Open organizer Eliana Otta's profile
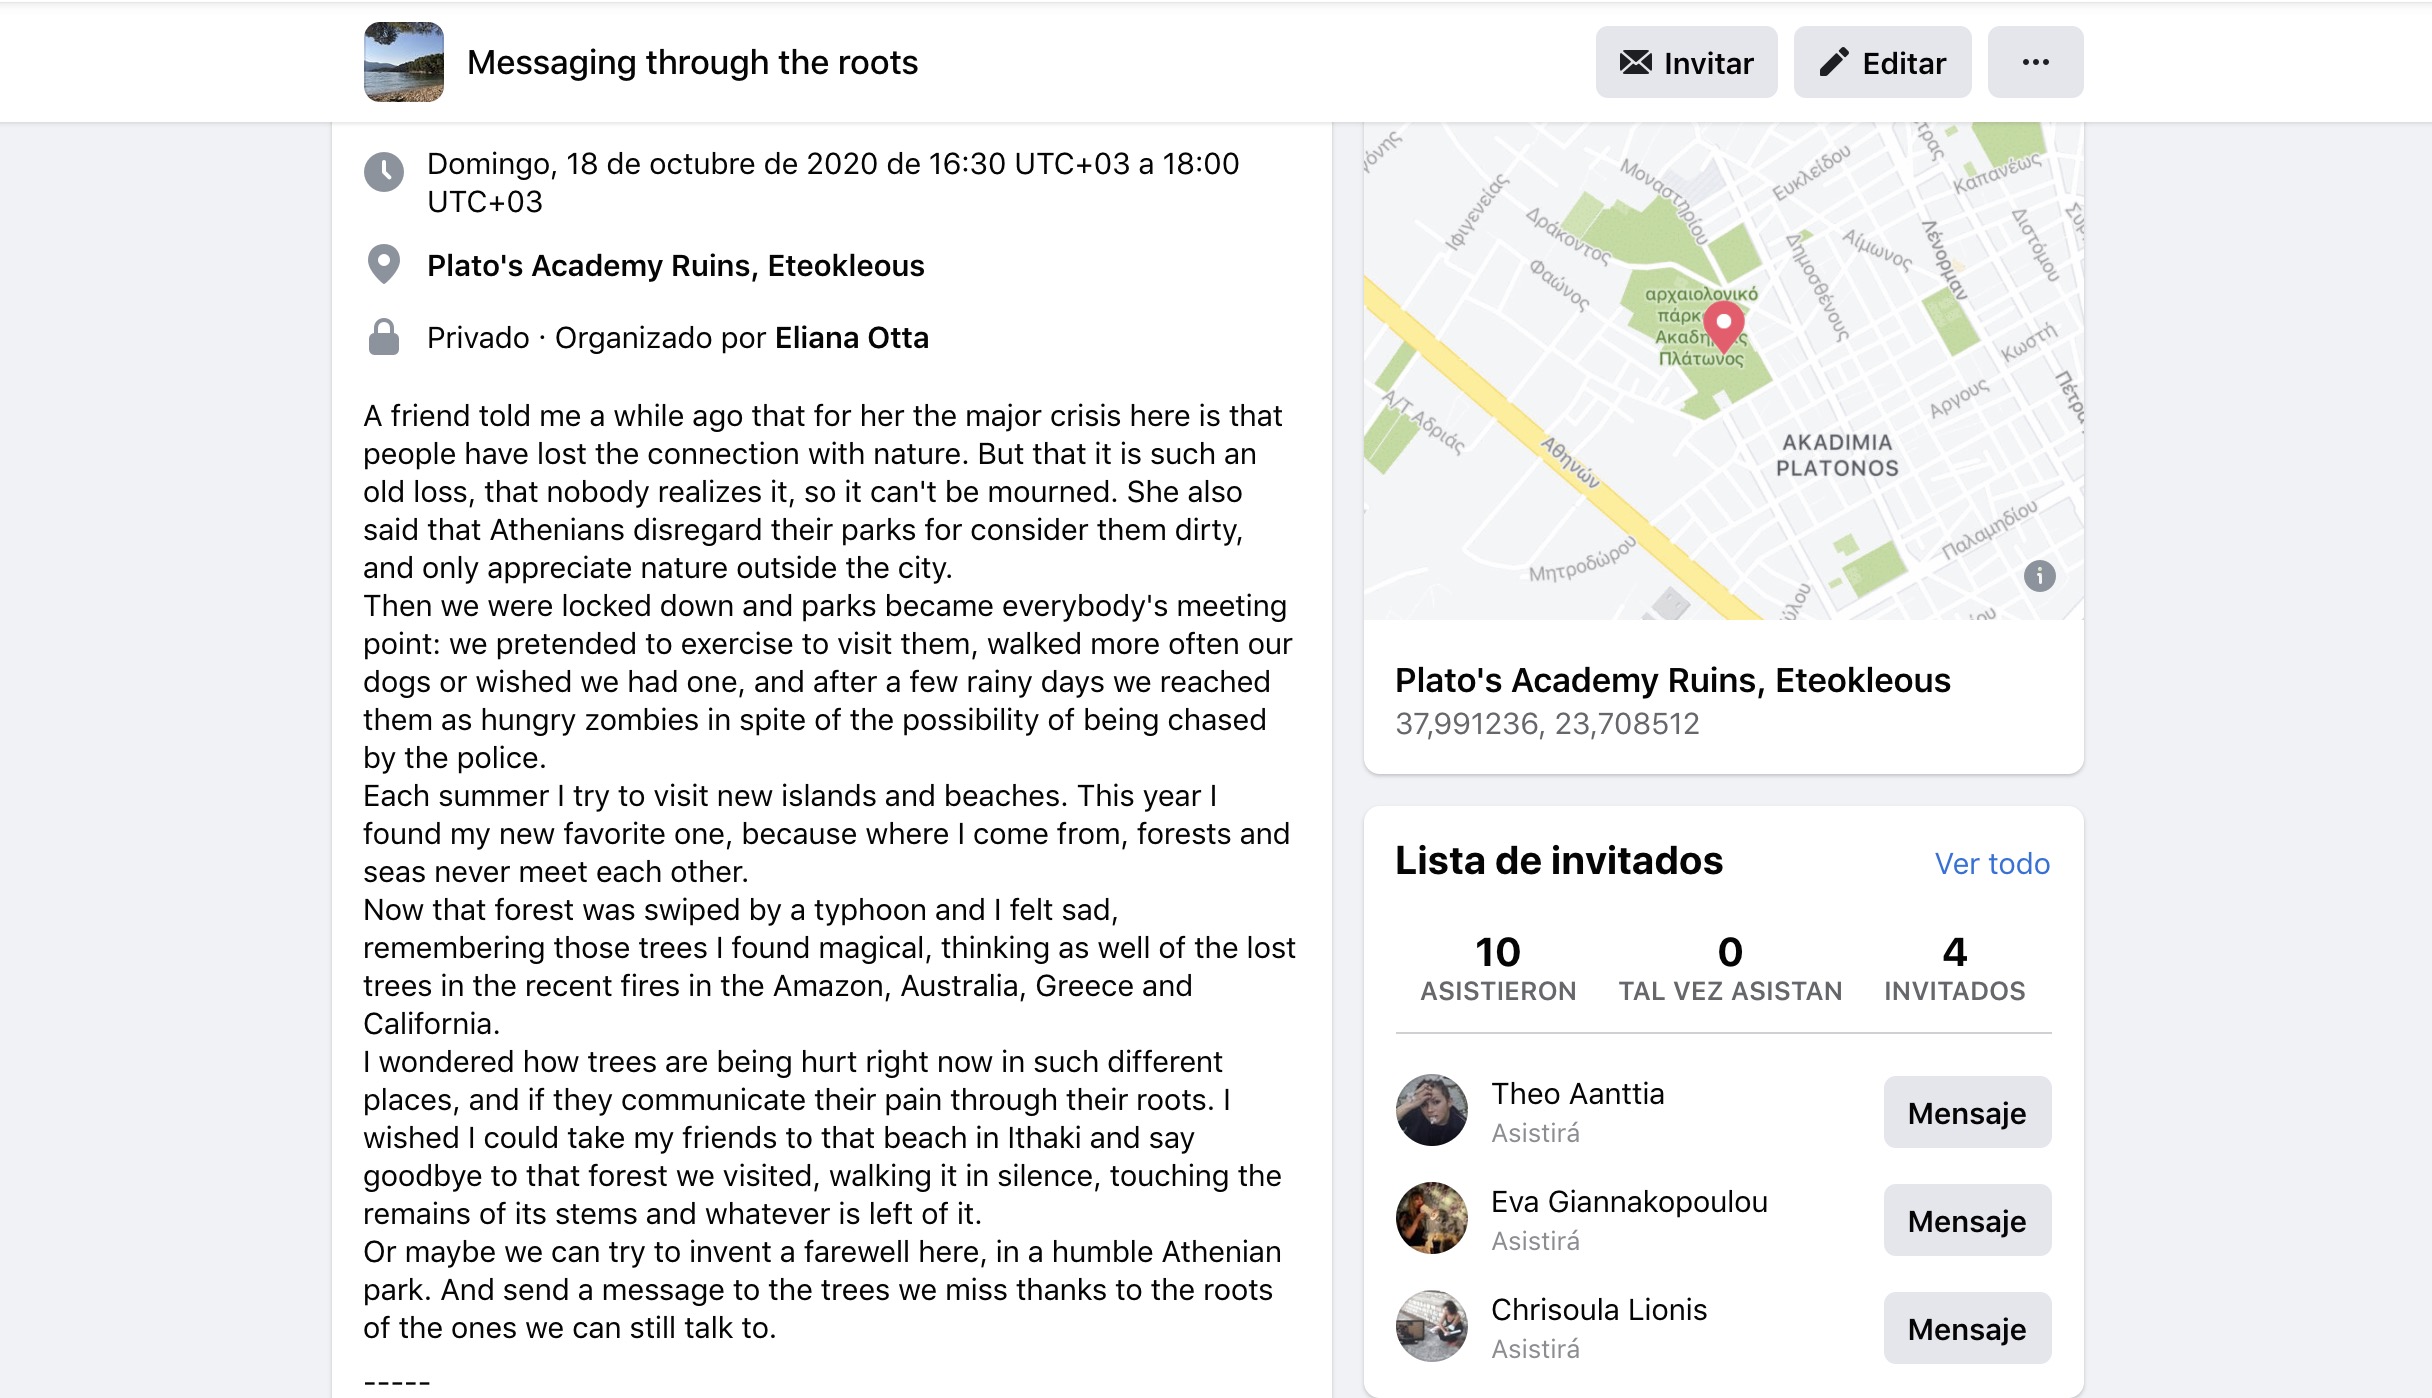 pos(851,338)
